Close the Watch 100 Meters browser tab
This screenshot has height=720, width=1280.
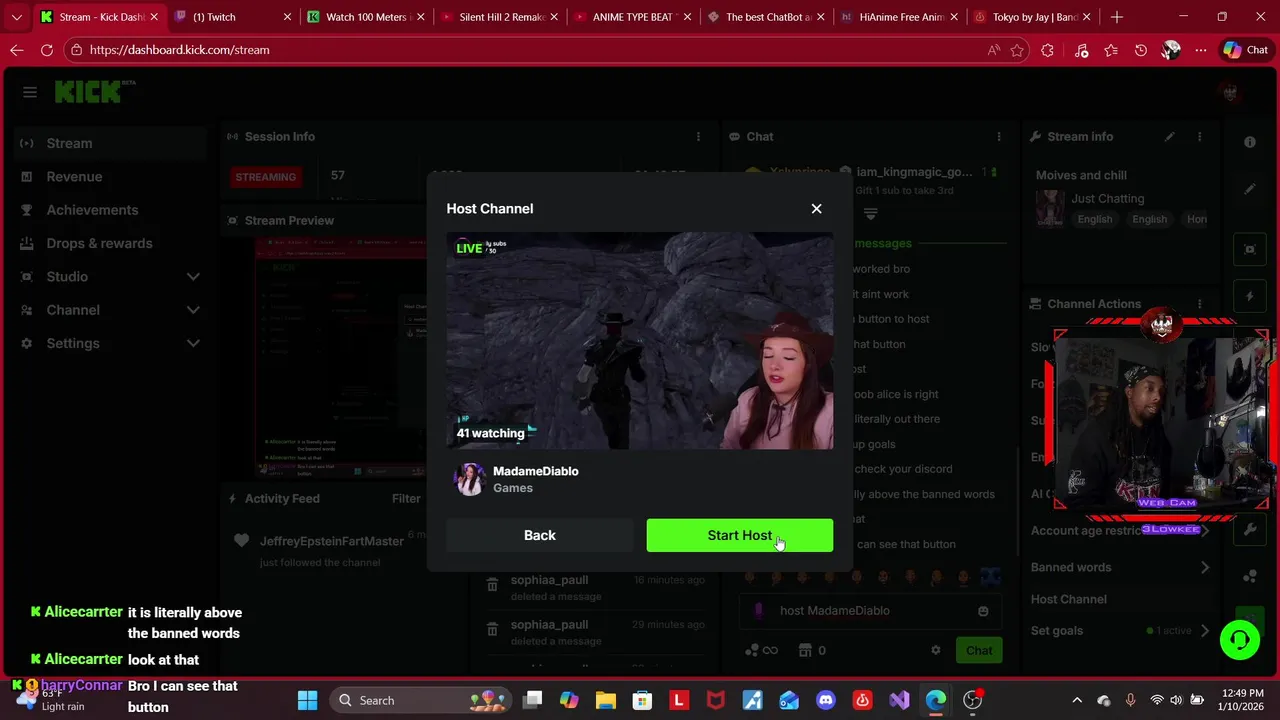420,17
